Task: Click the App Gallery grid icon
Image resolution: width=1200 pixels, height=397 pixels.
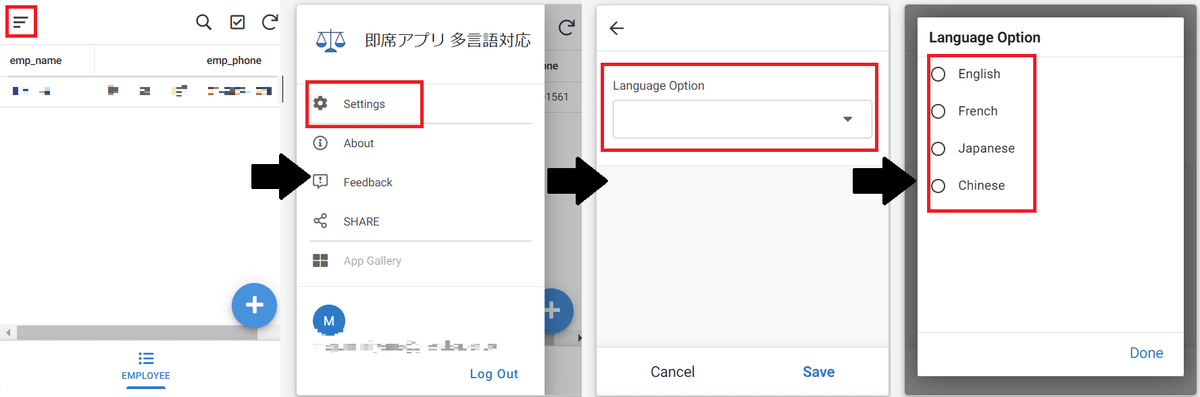Action: [320, 261]
